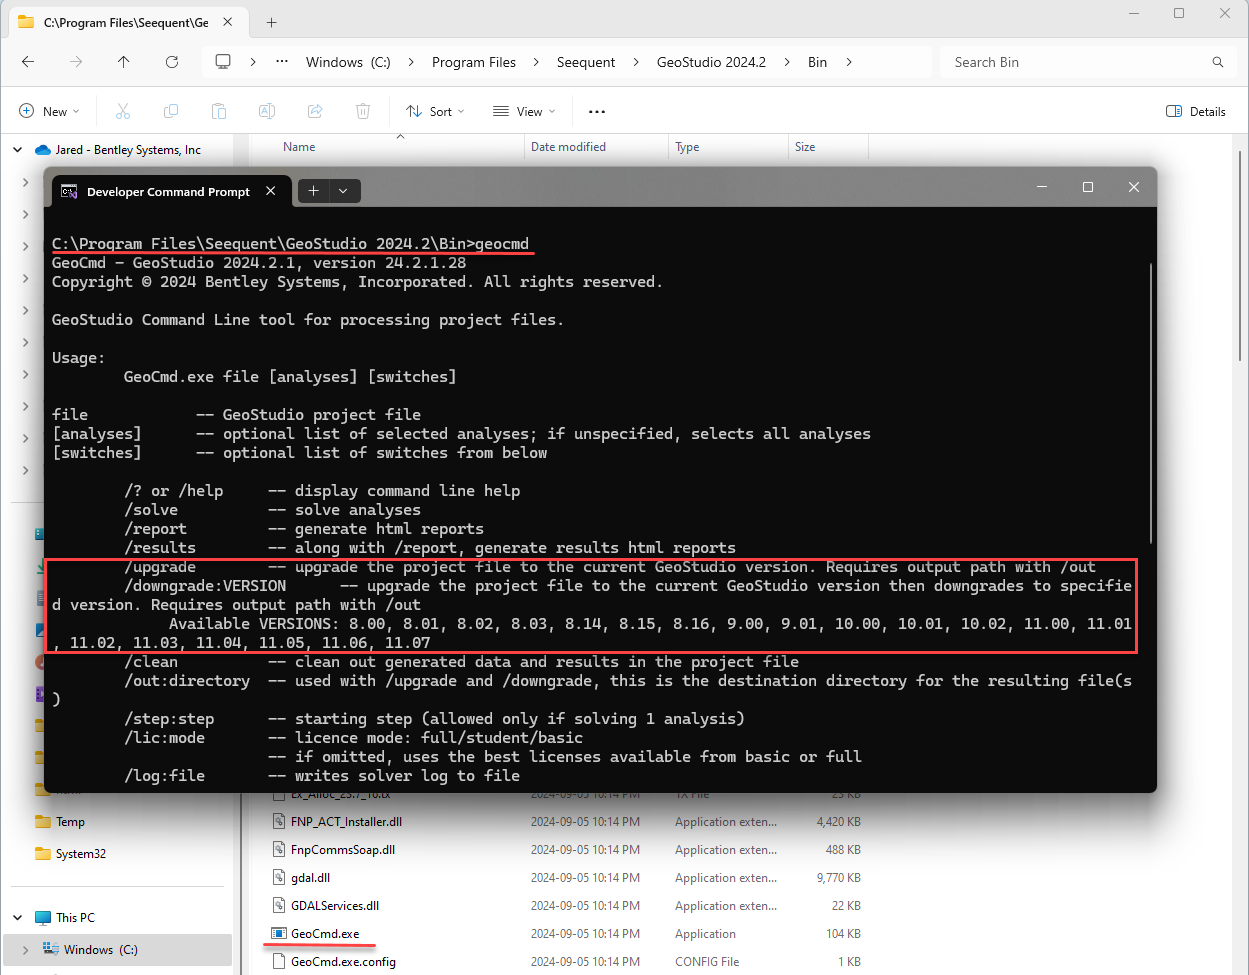The width and height of the screenshot is (1249, 975).
Task: Sort files by Date modified column
Action: click(568, 147)
